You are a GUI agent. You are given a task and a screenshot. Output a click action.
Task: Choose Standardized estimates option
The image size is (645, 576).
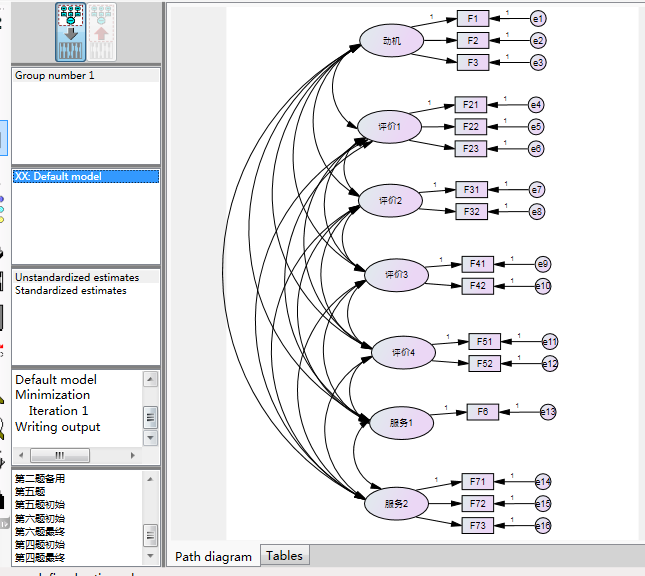coord(71,290)
